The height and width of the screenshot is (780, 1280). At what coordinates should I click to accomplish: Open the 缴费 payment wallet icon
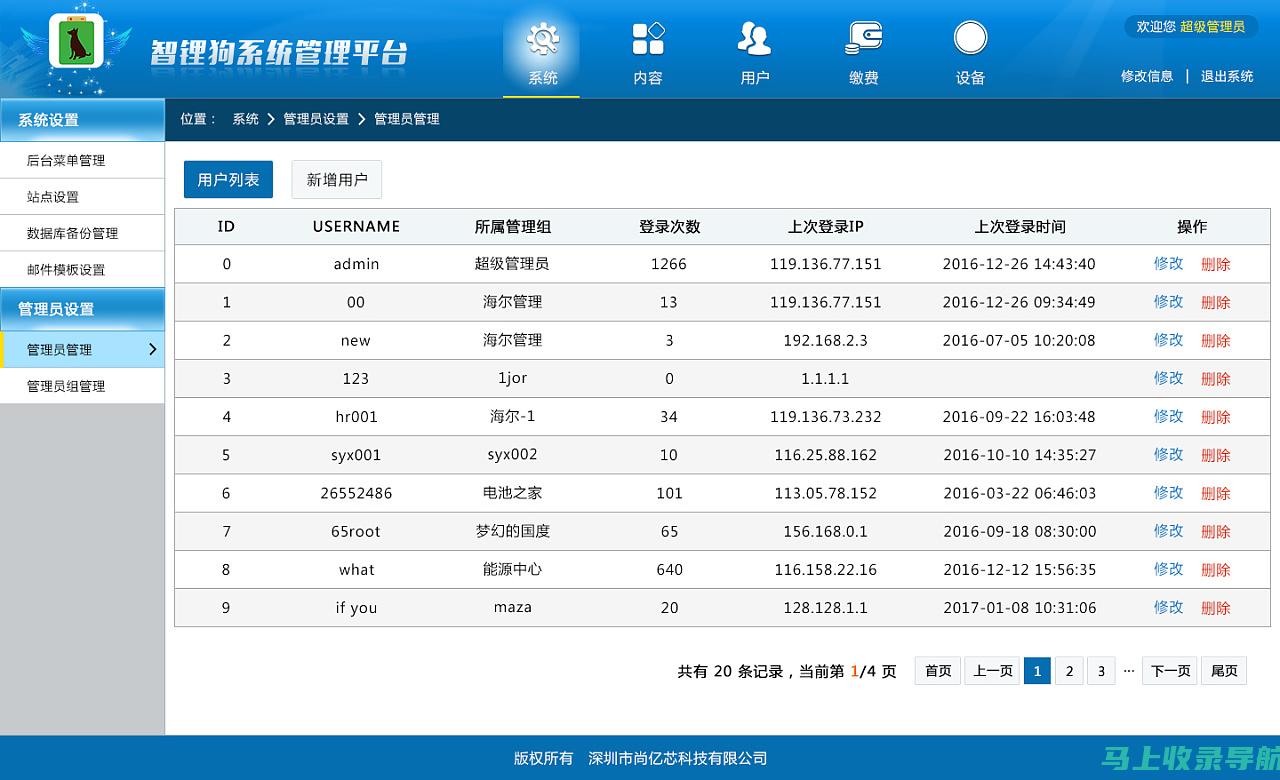[x=863, y=39]
